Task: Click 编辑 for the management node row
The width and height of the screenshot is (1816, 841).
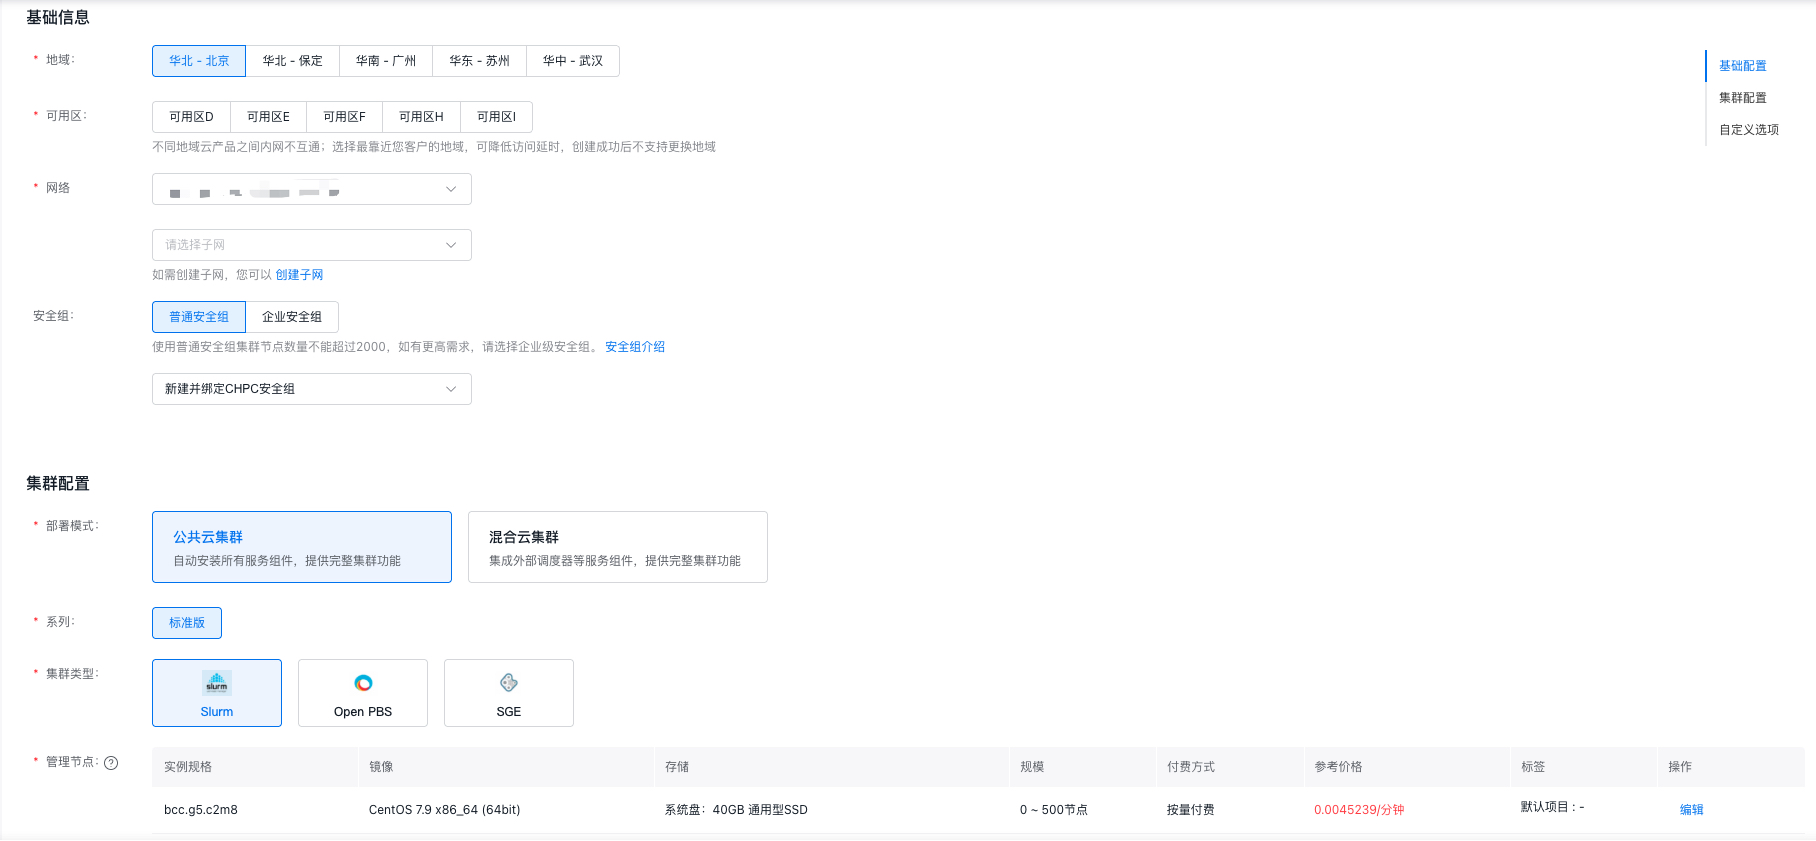Action: pyautogui.click(x=1692, y=810)
